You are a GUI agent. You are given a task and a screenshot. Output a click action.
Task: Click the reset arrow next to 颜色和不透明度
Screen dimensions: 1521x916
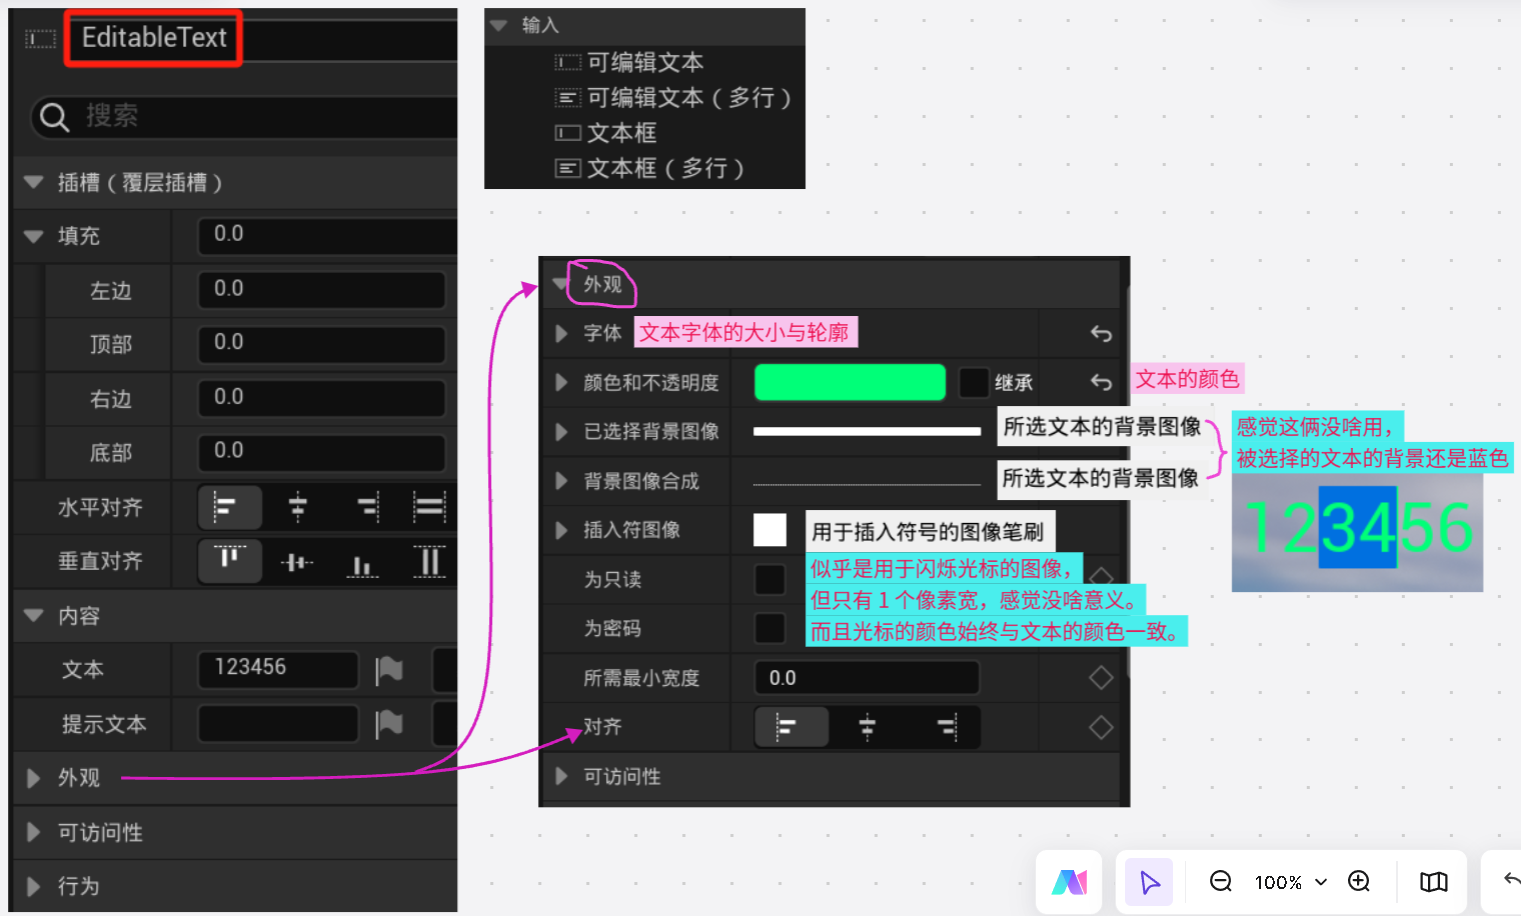[1100, 382]
